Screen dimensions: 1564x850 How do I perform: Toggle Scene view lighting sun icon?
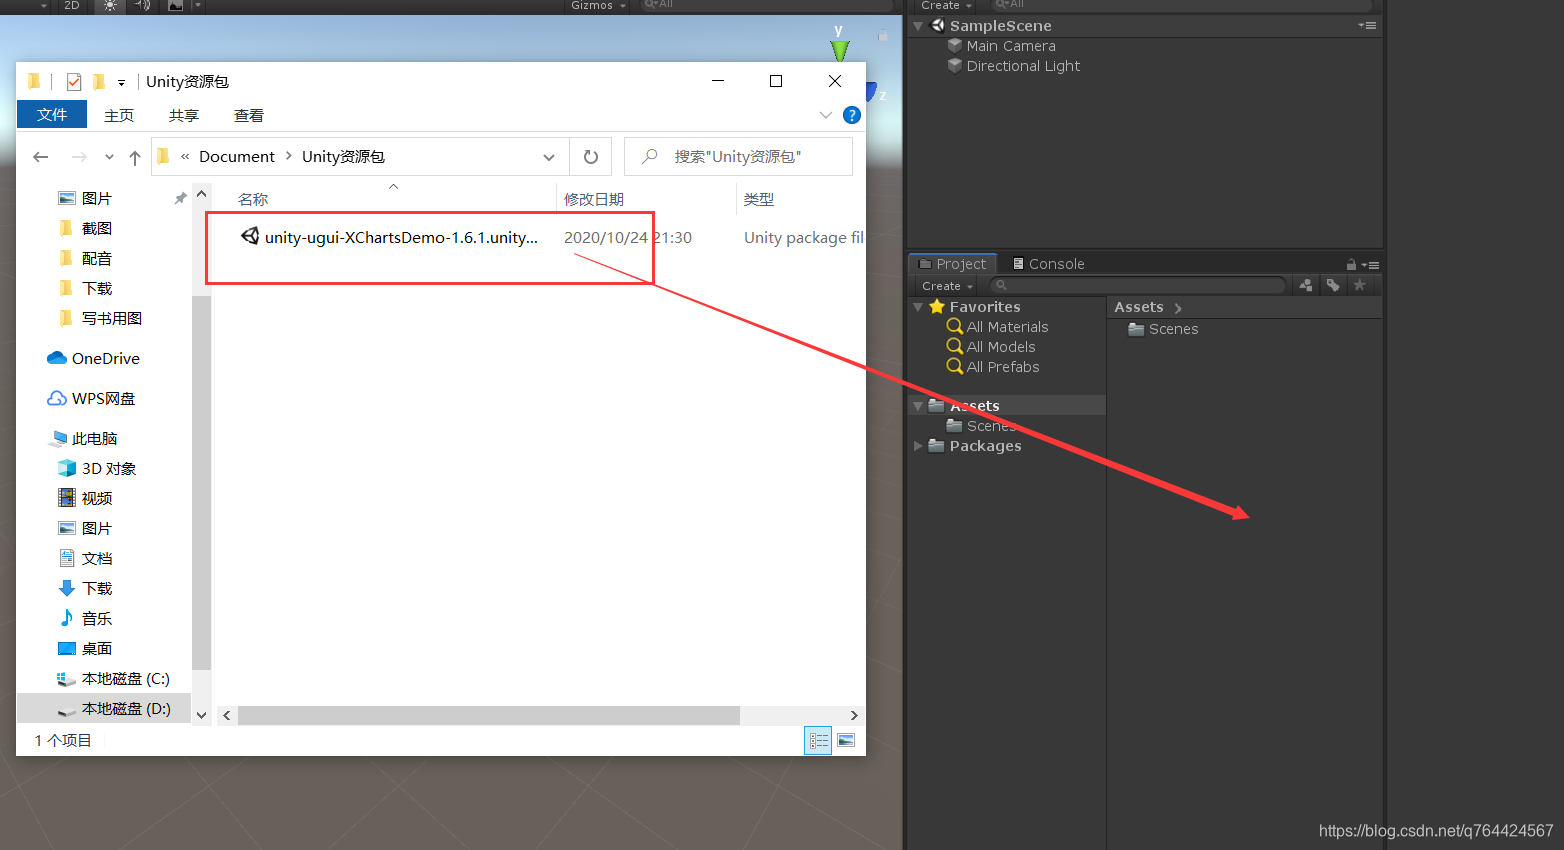tap(110, 5)
